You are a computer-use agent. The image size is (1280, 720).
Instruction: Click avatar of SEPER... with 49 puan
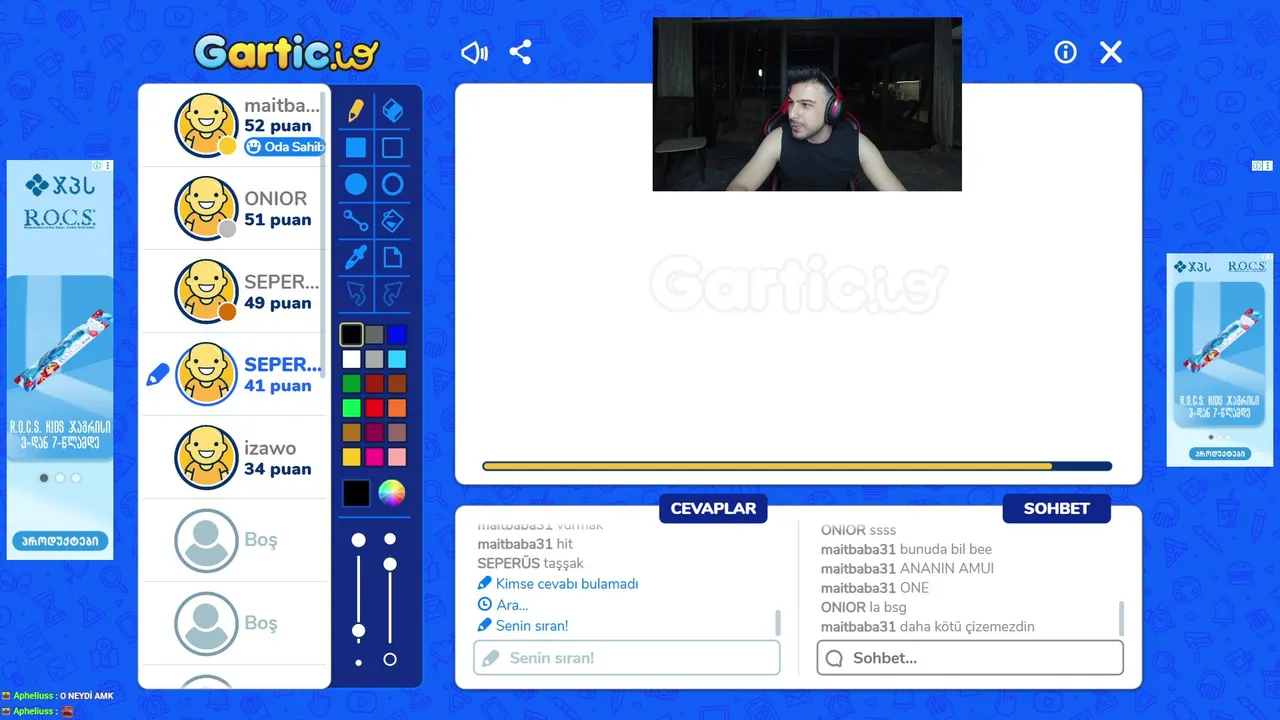click(x=206, y=291)
